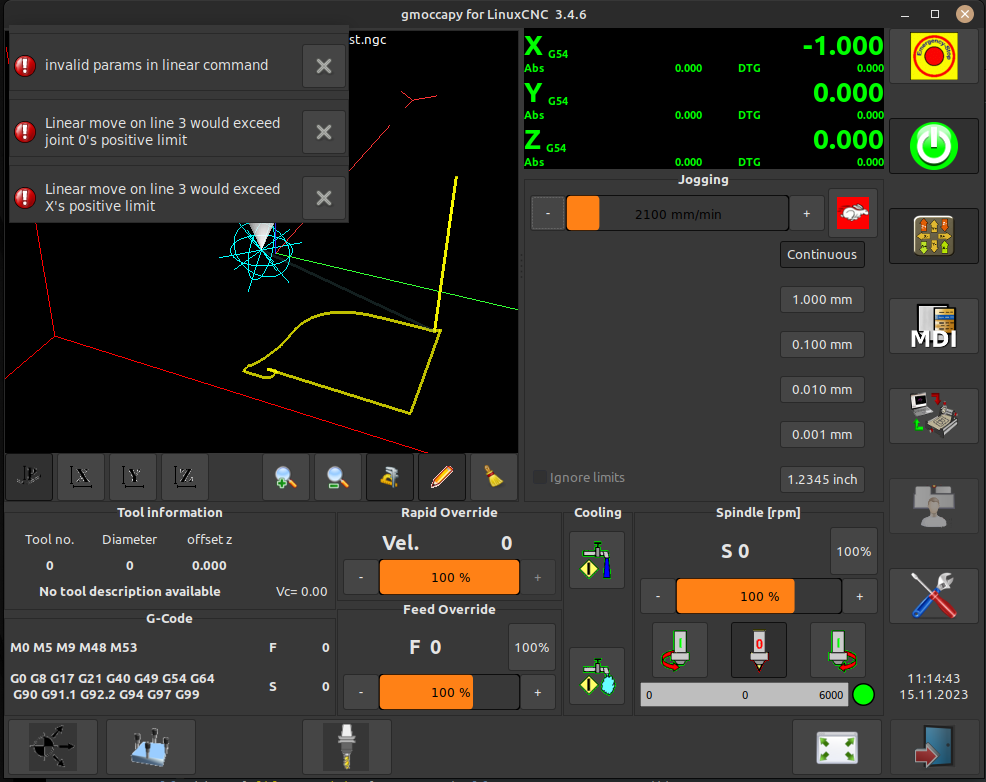The image size is (986, 782).
Task: Switch preview to the X view
Action: [x=80, y=477]
